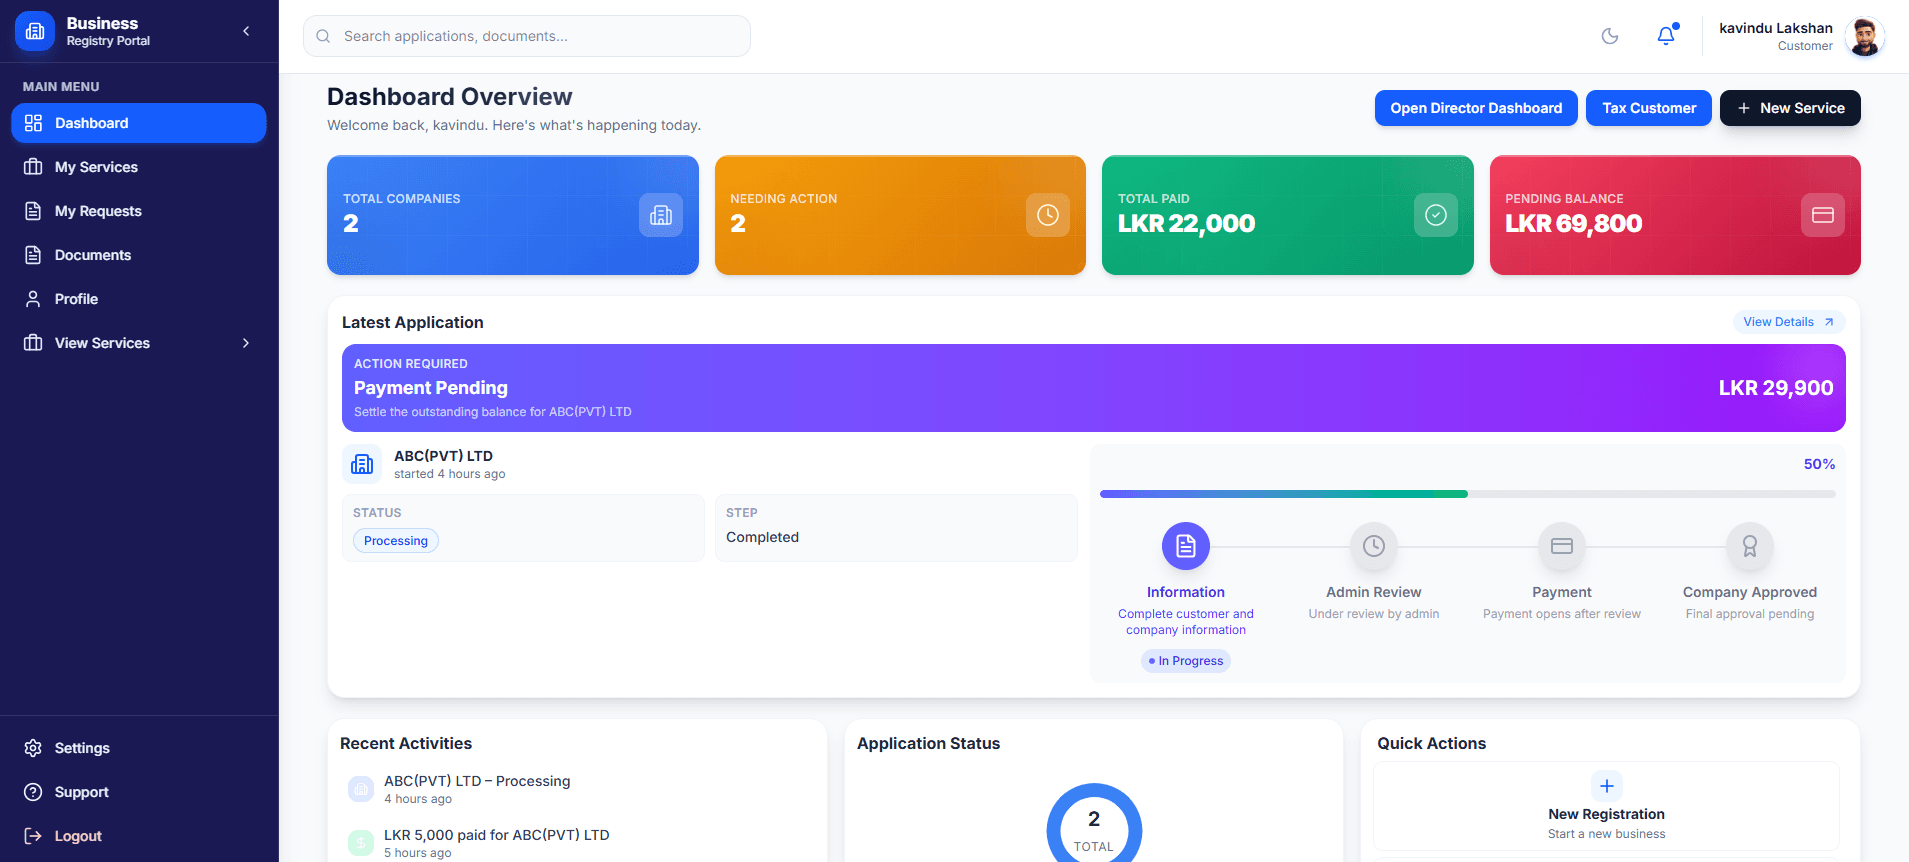Click Needing Action clock icon
This screenshot has width=1909, height=862.
pyautogui.click(x=1048, y=215)
